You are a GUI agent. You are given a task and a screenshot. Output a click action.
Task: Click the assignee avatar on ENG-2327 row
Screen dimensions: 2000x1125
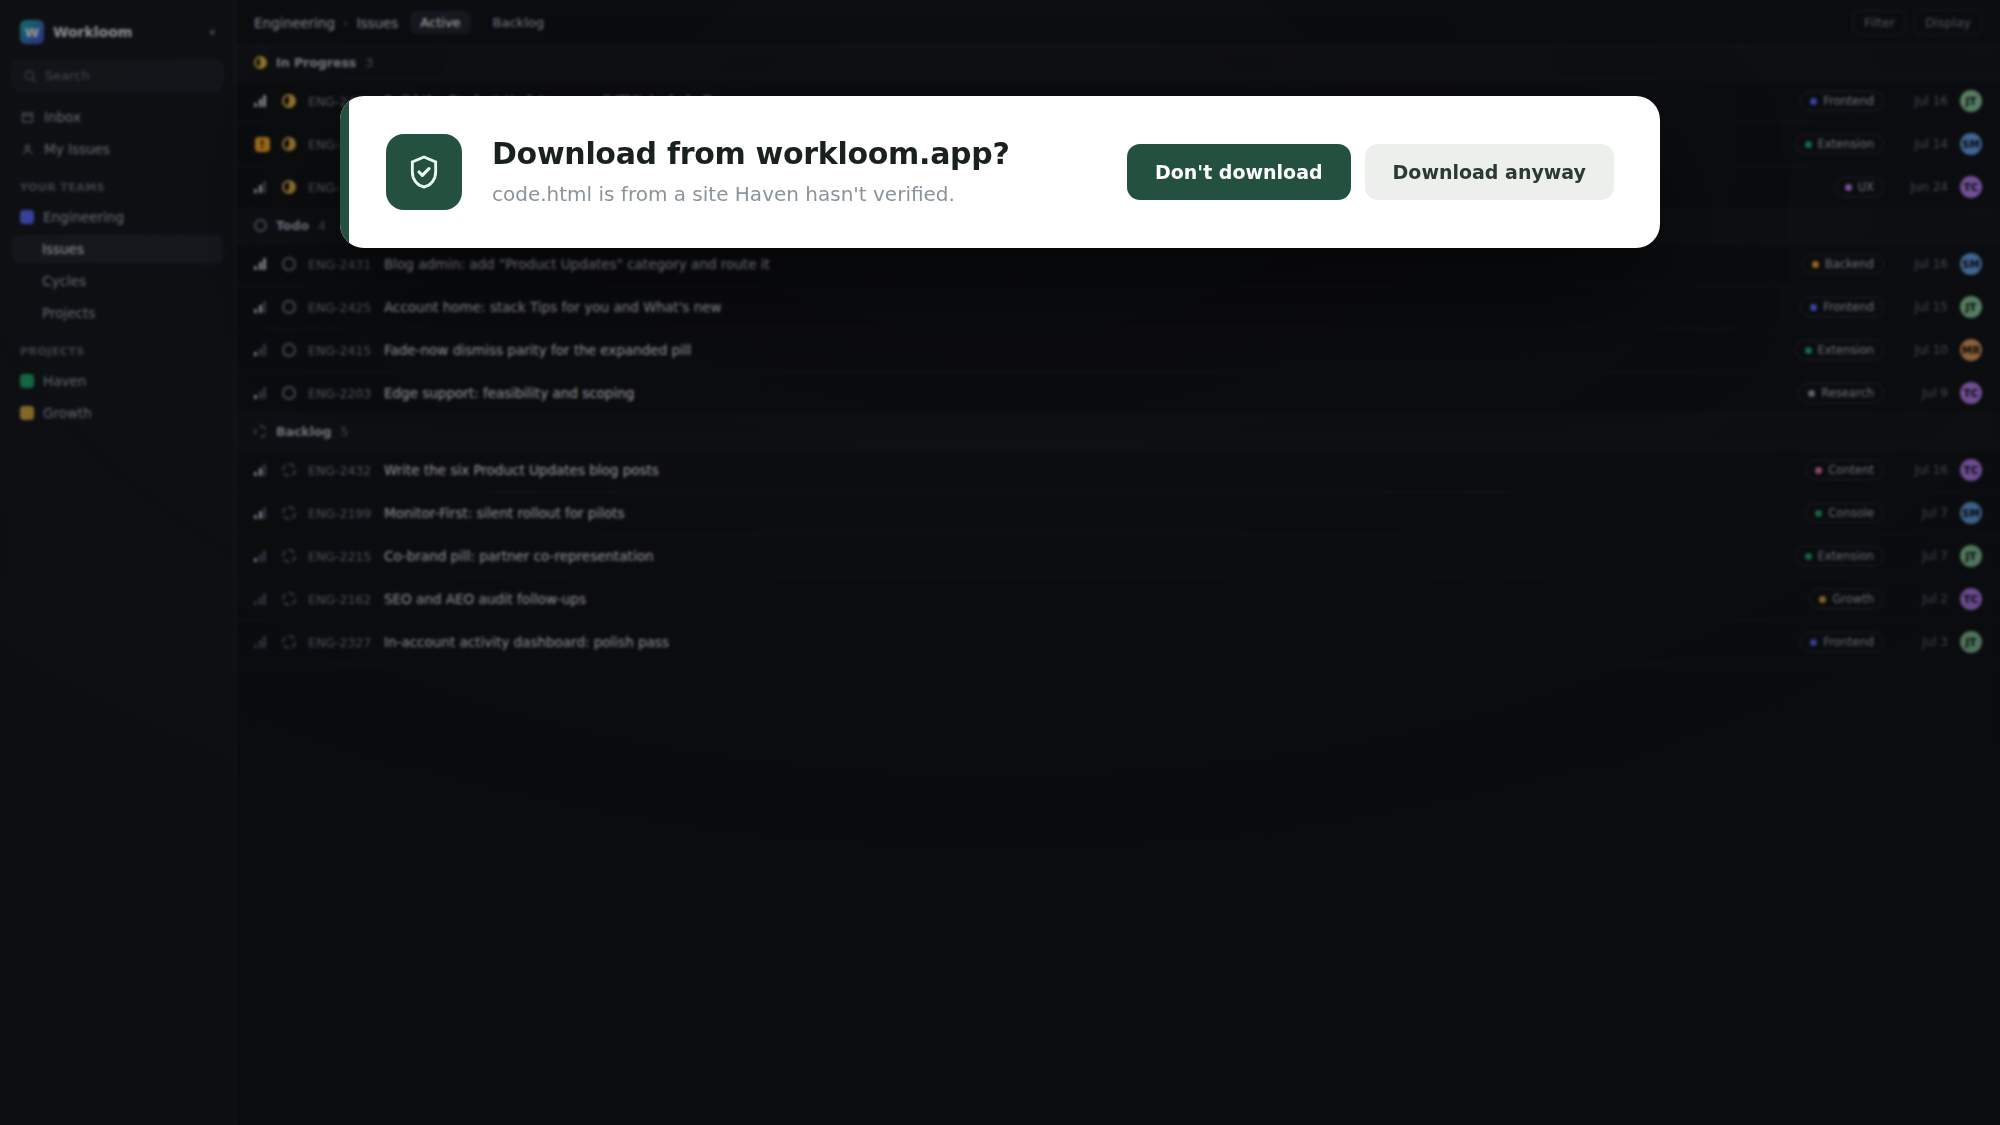click(x=1970, y=642)
